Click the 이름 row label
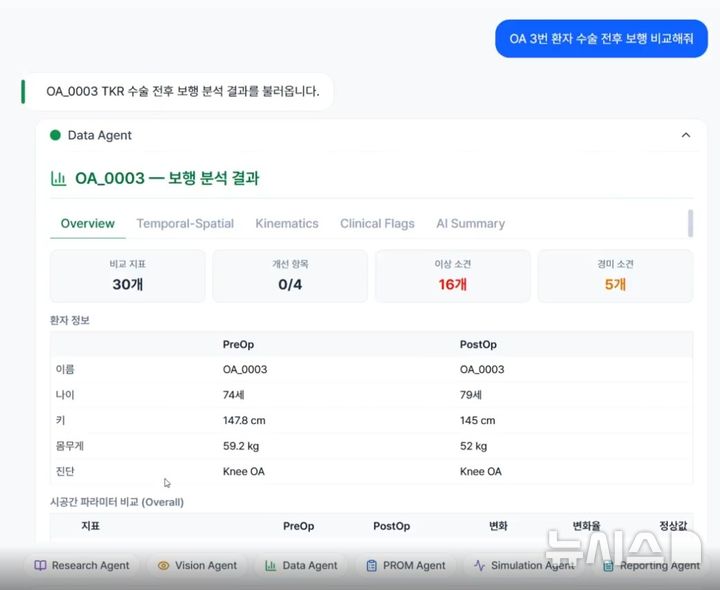 pos(65,370)
